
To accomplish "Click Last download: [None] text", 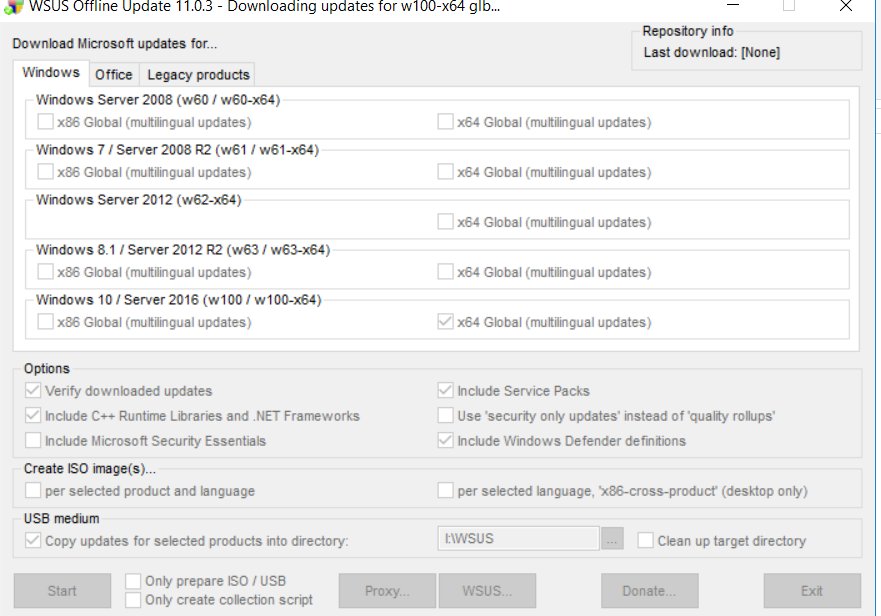I will (711, 52).
